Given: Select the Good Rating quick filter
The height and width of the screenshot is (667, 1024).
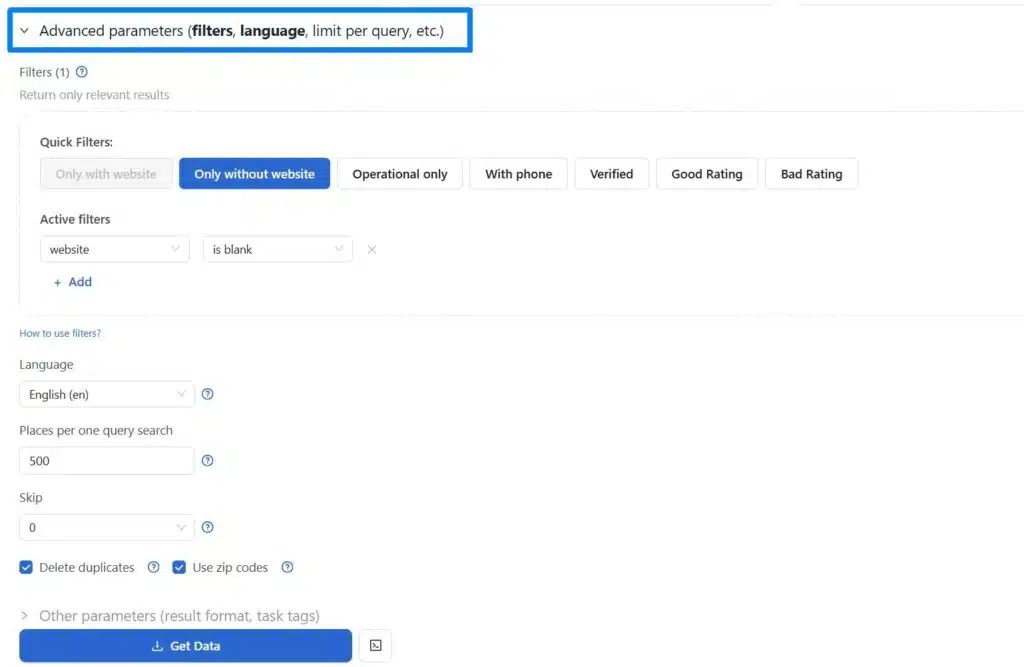Looking at the screenshot, I should (707, 173).
